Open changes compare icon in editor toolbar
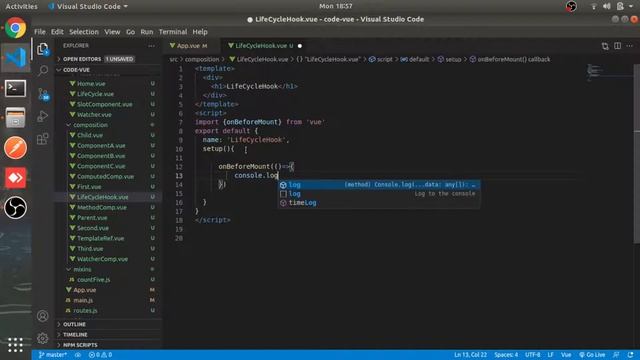Screen dimensions: 640x360 tap(605, 46)
